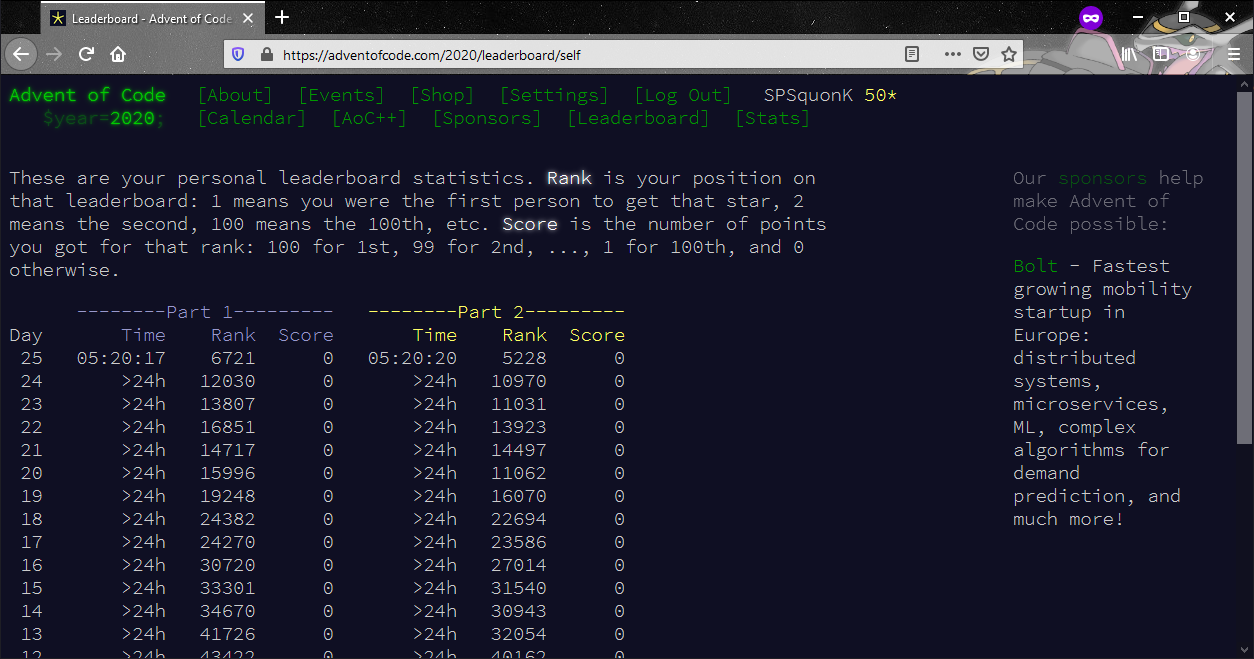Open the Calendar page

click(252, 118)
